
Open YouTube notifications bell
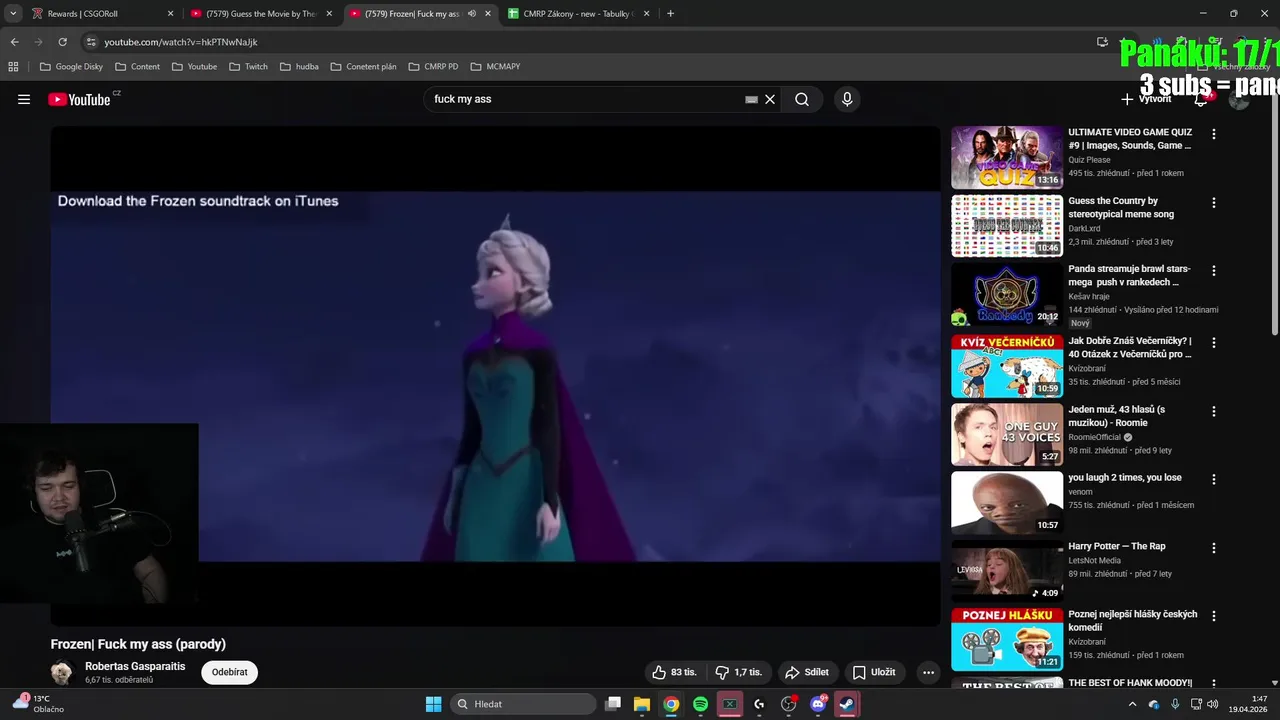(1202, 99)
